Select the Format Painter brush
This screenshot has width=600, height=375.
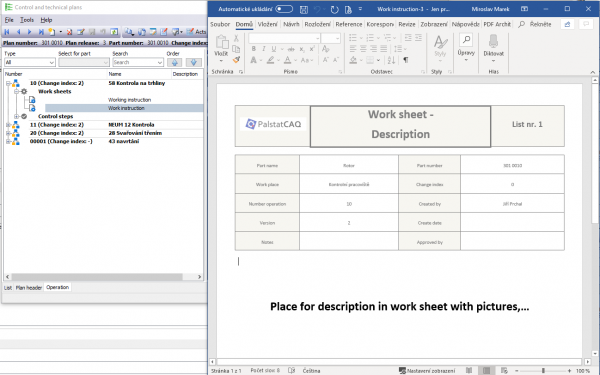pyautogui.click(x=236, y=60)
